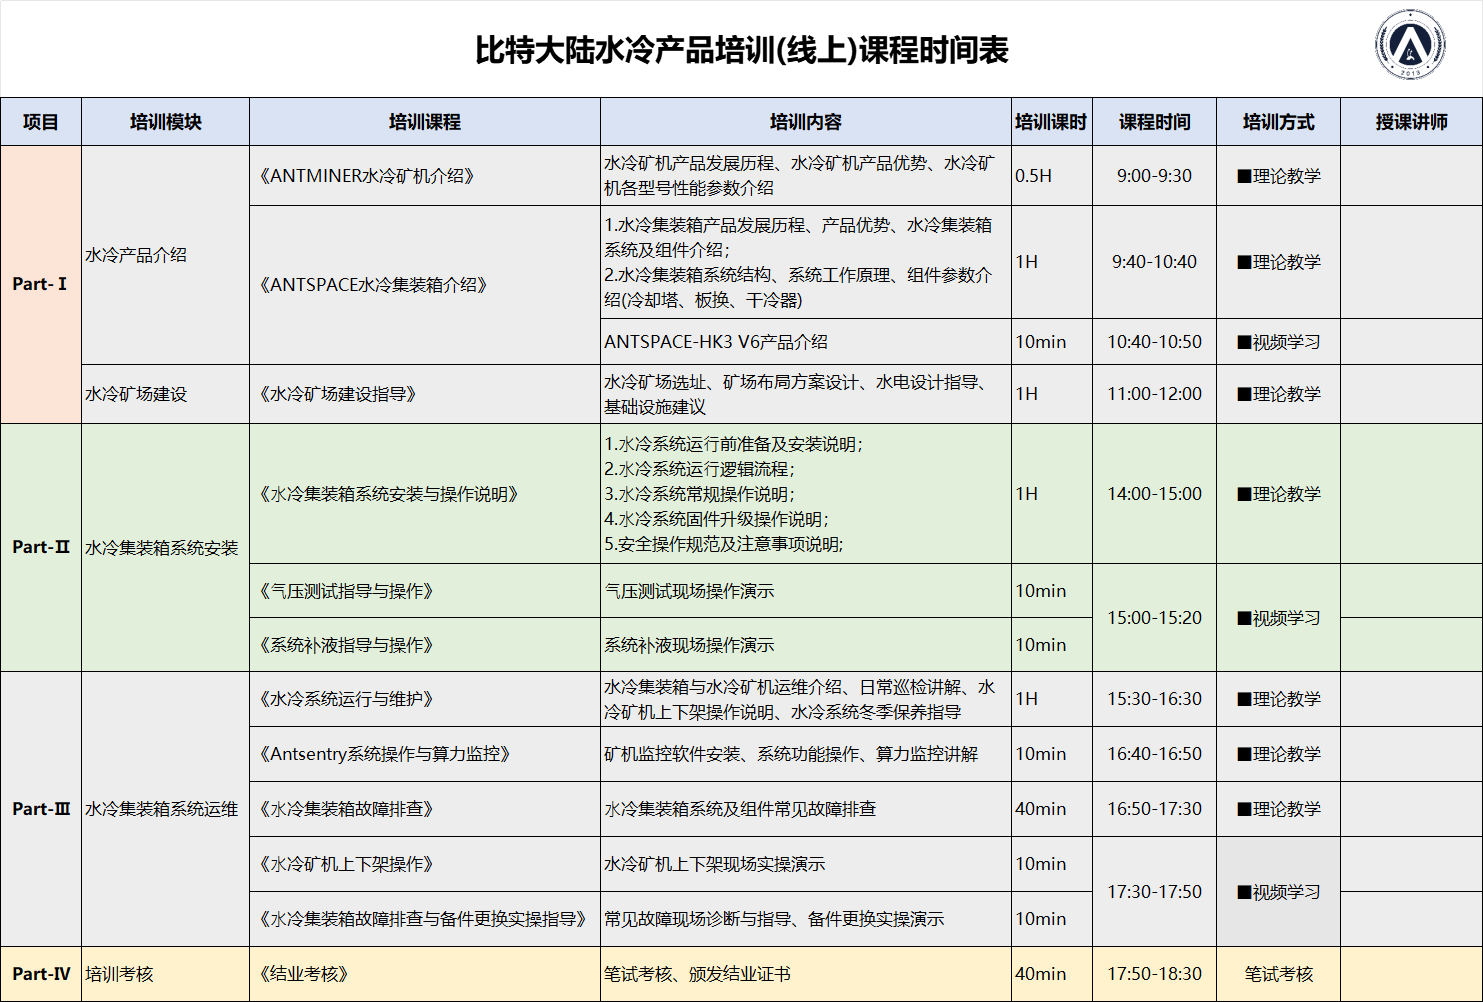1483x1002 pixels.
Task: Click the 授课讲师 column header
Action: pyautogui.click(x=1412, y=122)
